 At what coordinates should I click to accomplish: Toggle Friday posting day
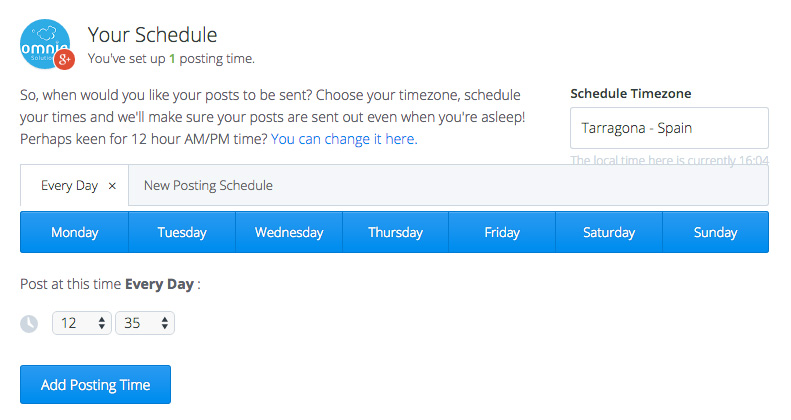click(502, 233)
